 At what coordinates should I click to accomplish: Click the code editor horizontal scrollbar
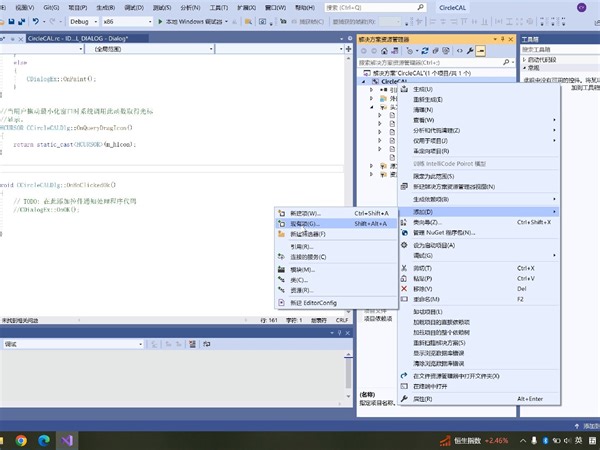[165, 320]
